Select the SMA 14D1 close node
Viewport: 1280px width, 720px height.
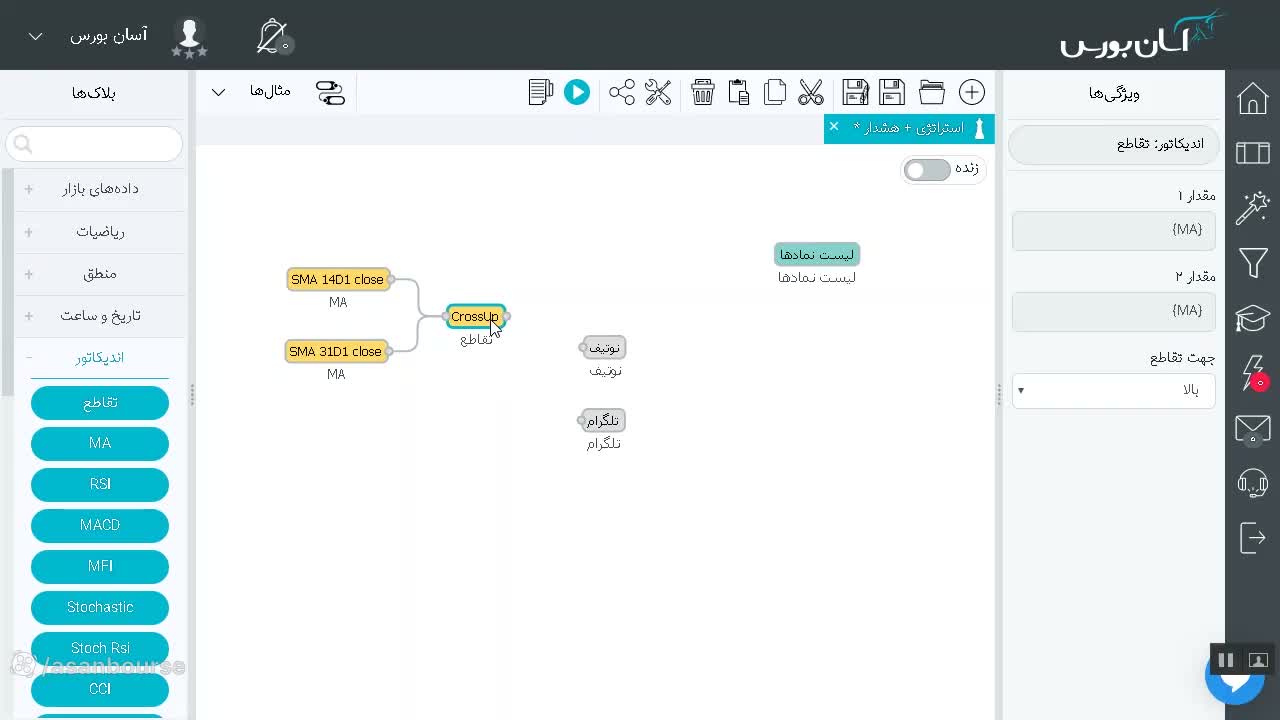338,280
